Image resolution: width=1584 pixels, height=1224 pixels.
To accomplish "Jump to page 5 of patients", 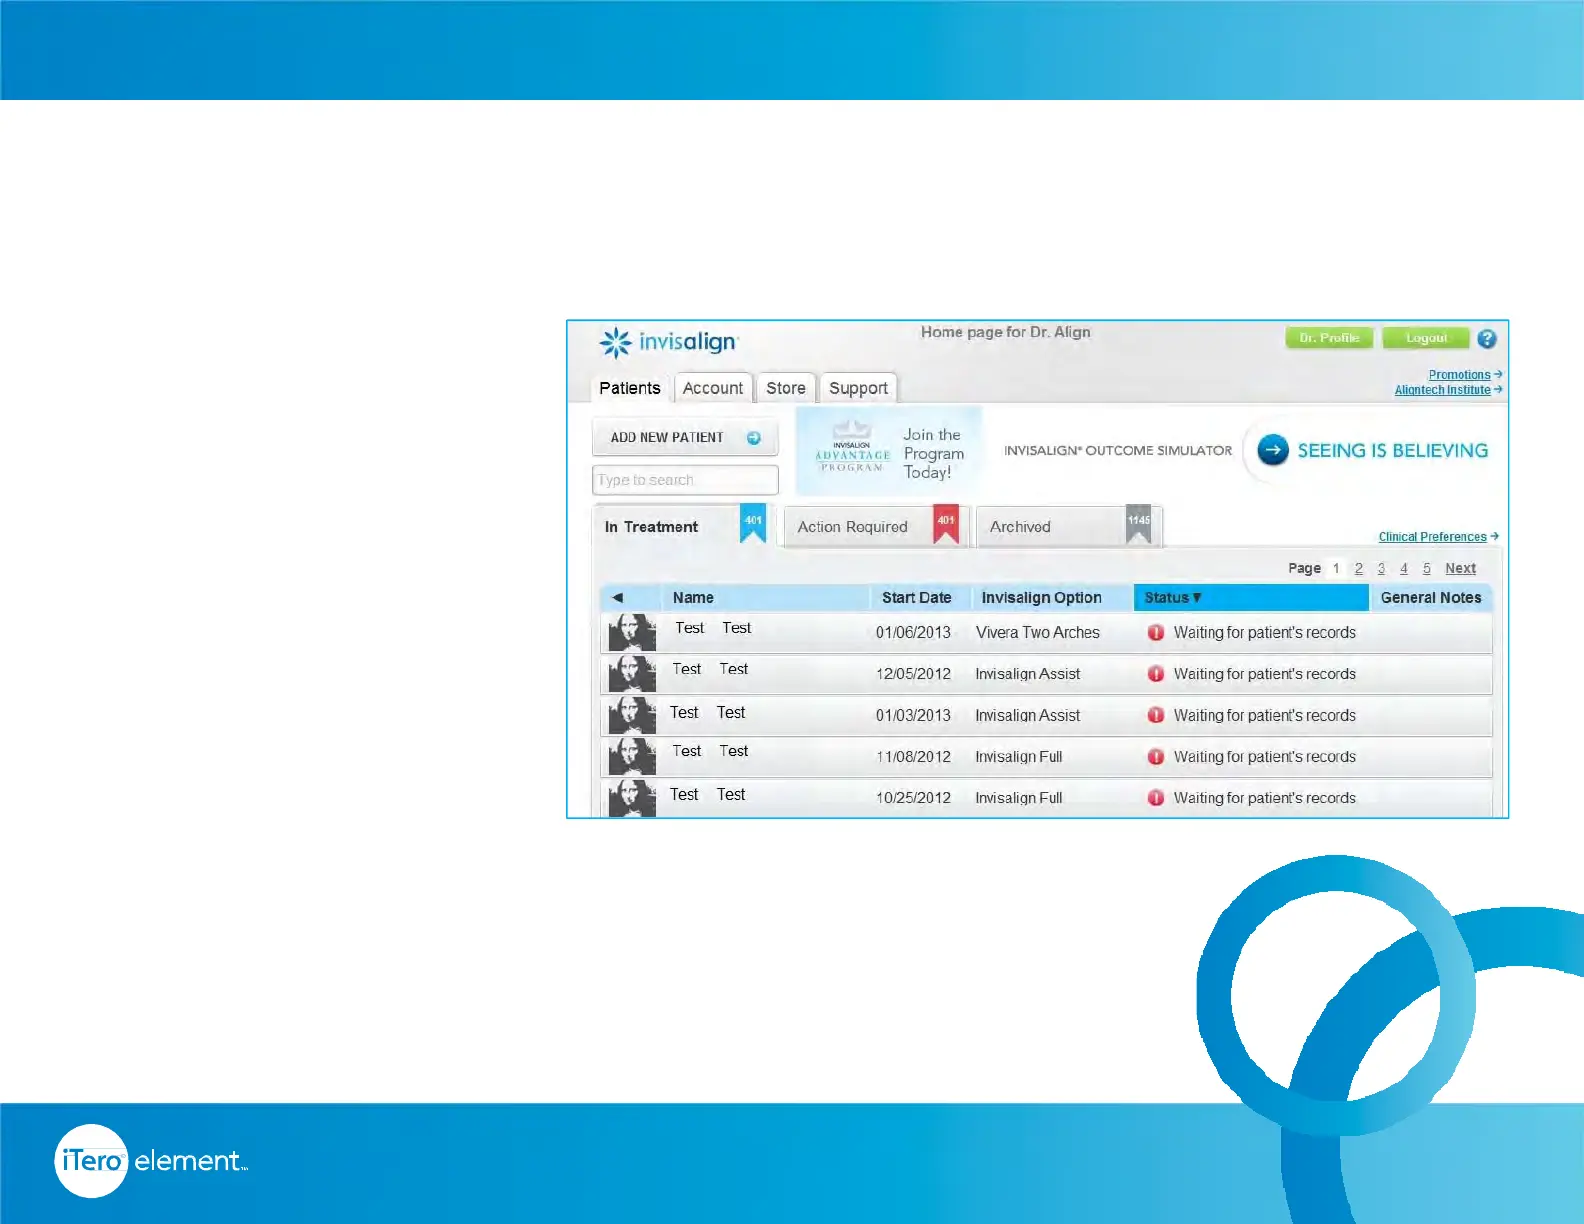I will coord(1427,568).
